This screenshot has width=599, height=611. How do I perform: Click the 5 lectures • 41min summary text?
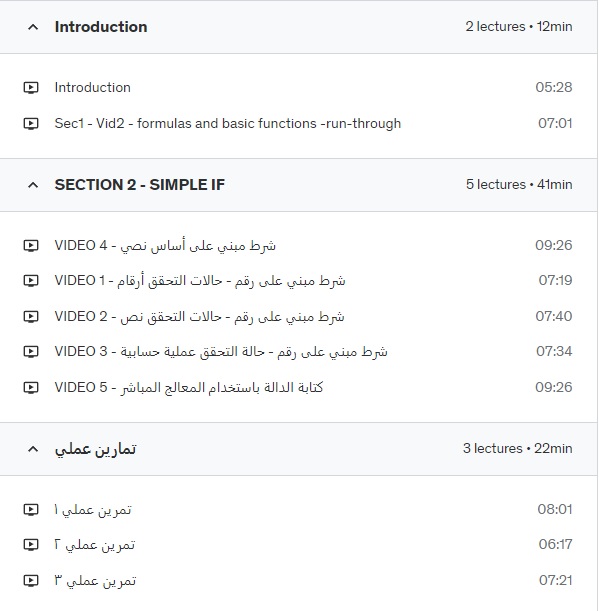pyautogui.click(x=519, y=184)
